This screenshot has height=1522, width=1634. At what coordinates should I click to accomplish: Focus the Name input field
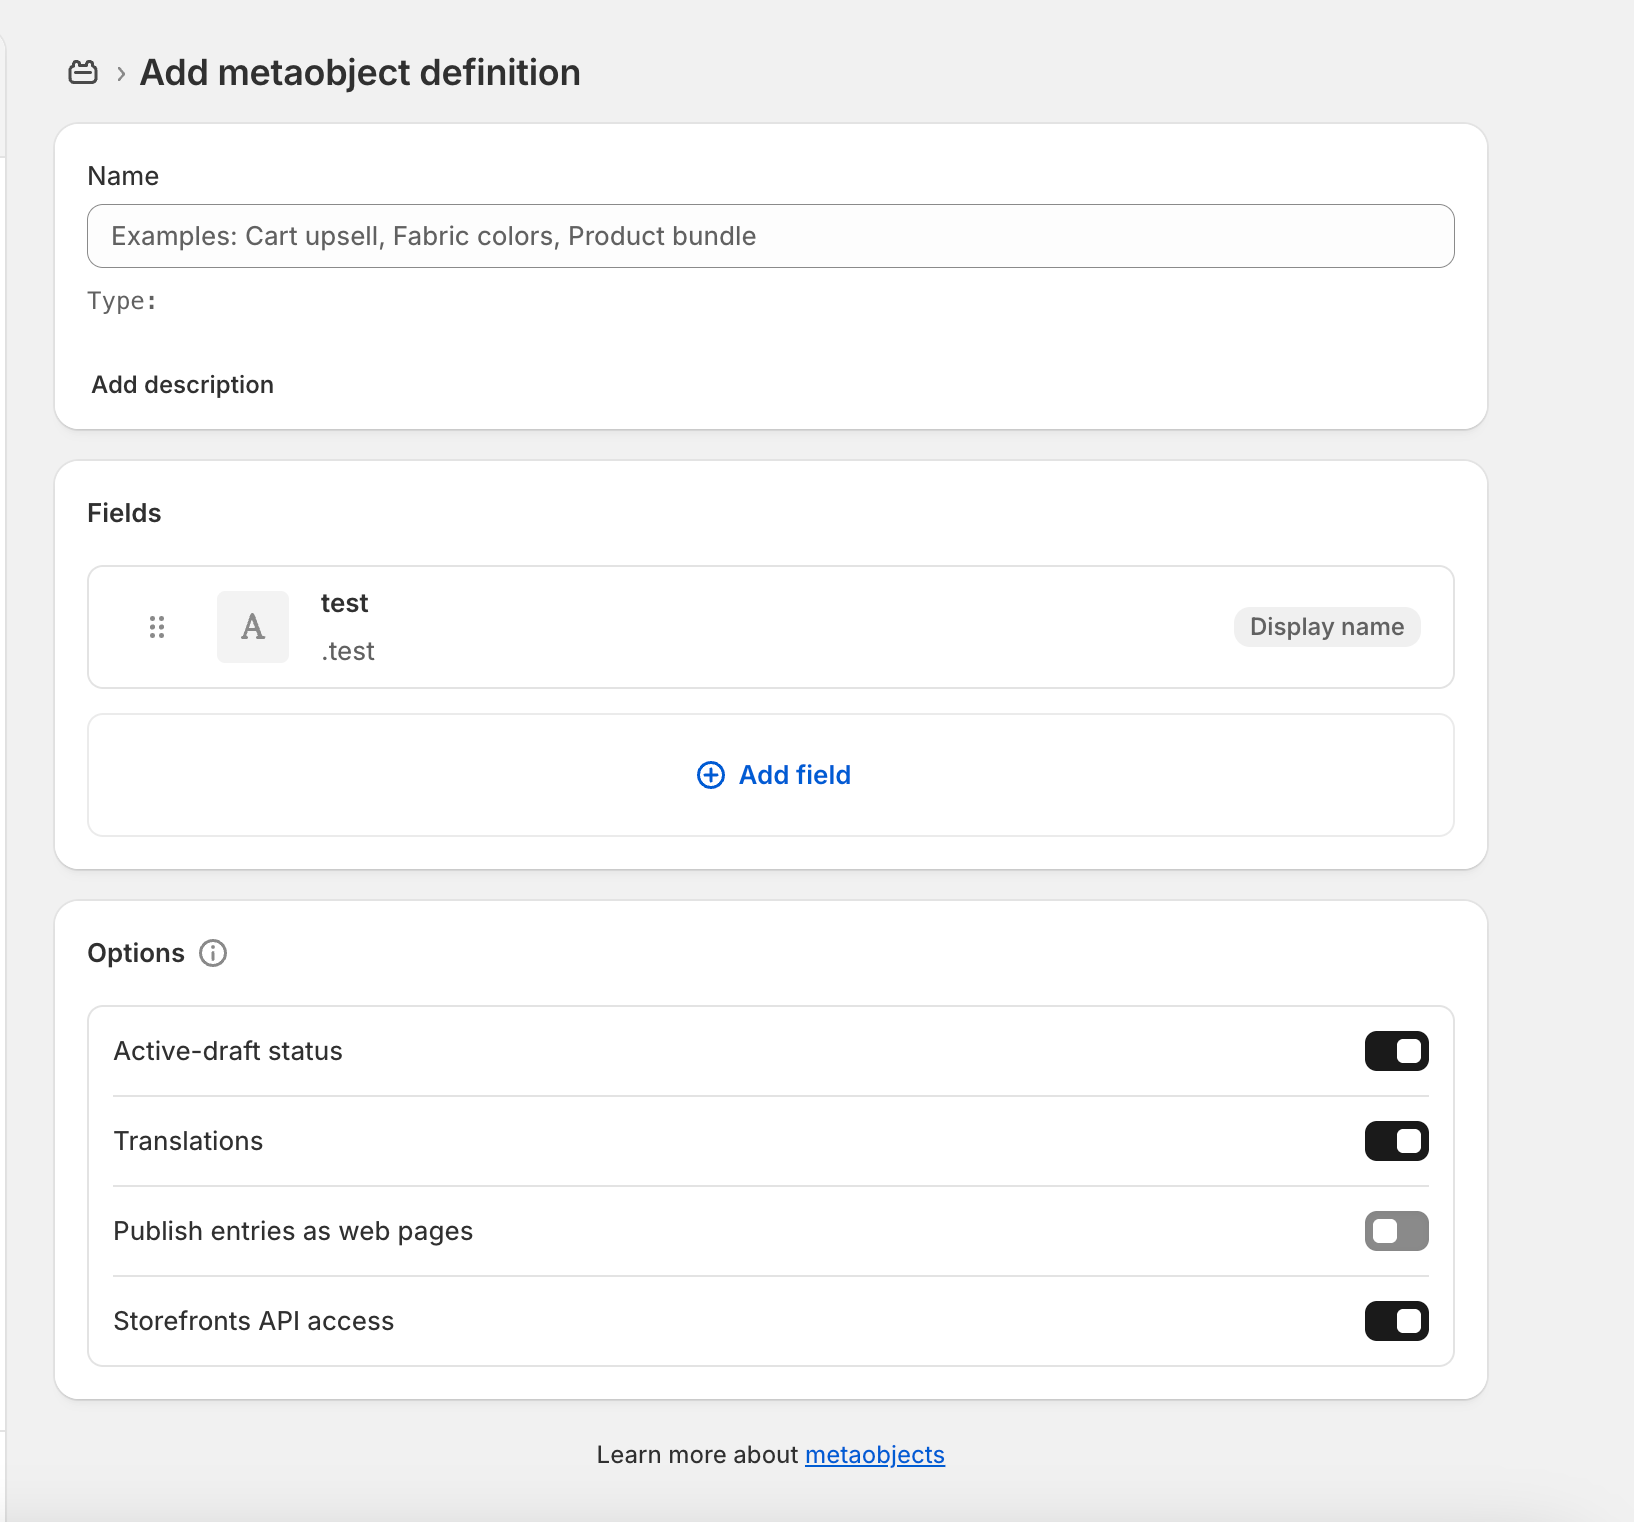point(770,236)
